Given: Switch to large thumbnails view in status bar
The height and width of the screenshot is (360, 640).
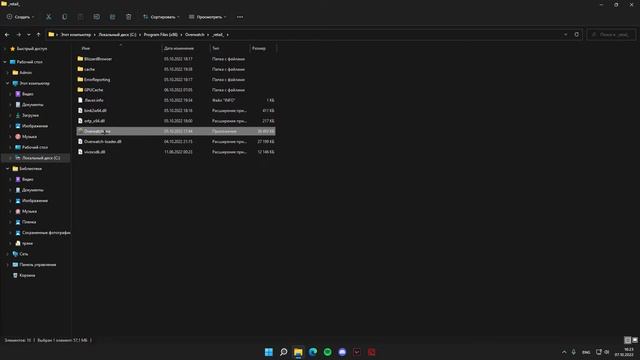Looking at the screenshot, I should (x=635, y=340).
